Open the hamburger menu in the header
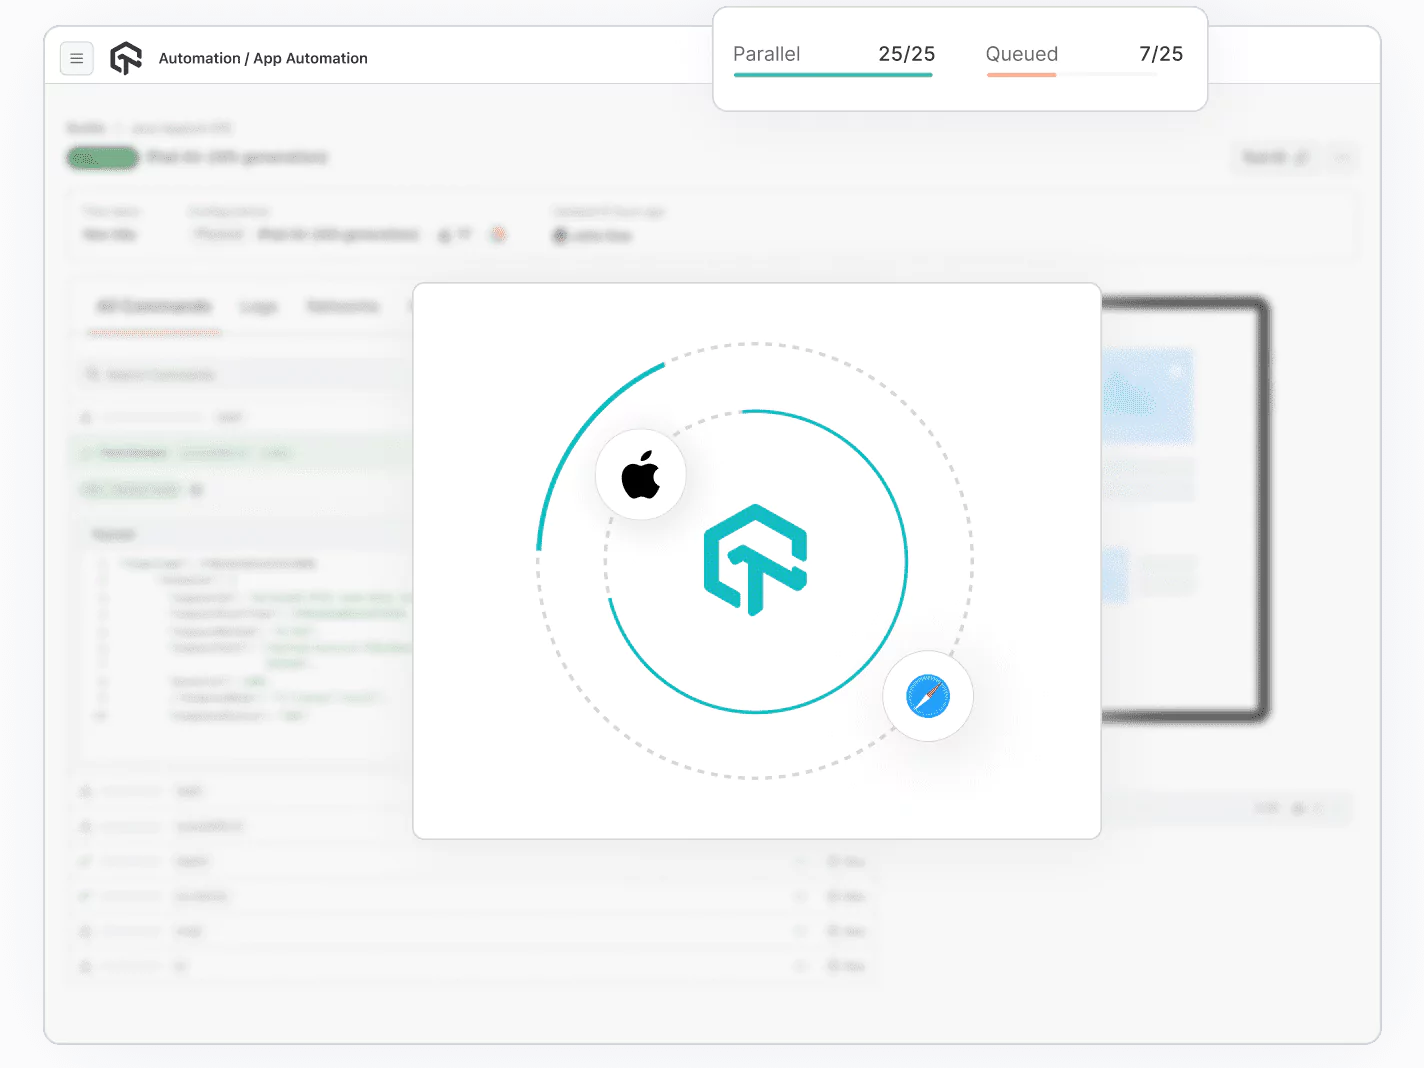Viewport: 1424px width, 1068px height. pos(77,58)
